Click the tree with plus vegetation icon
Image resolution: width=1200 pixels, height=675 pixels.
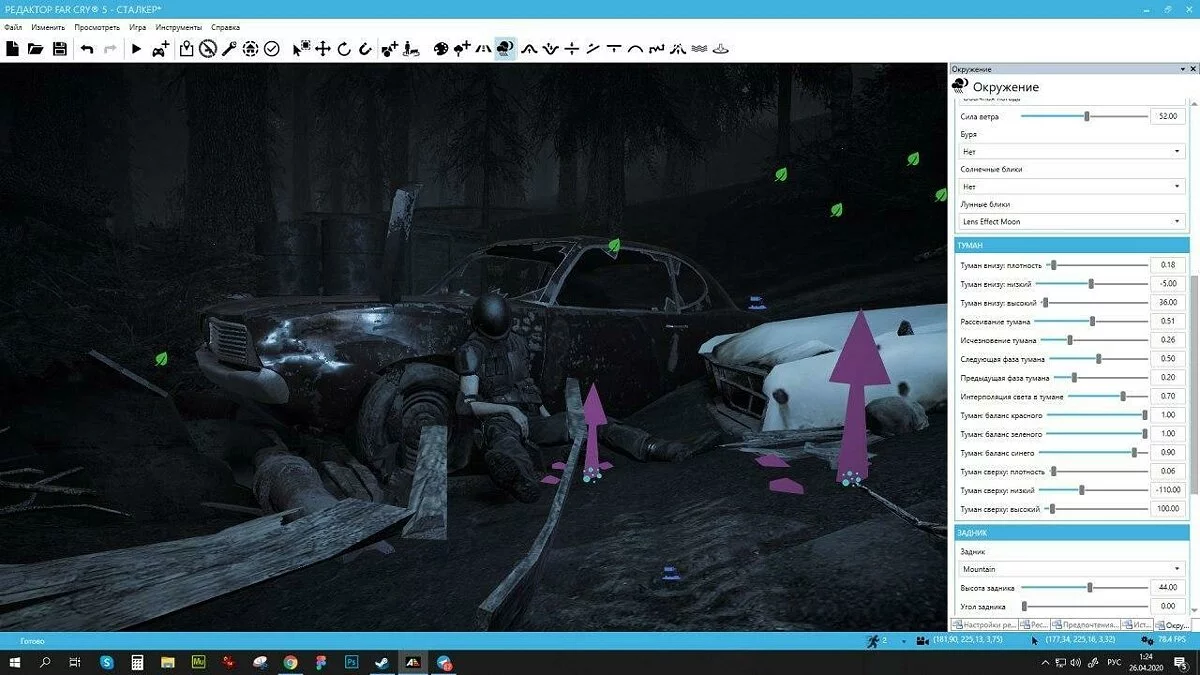[x=462, y=48]
